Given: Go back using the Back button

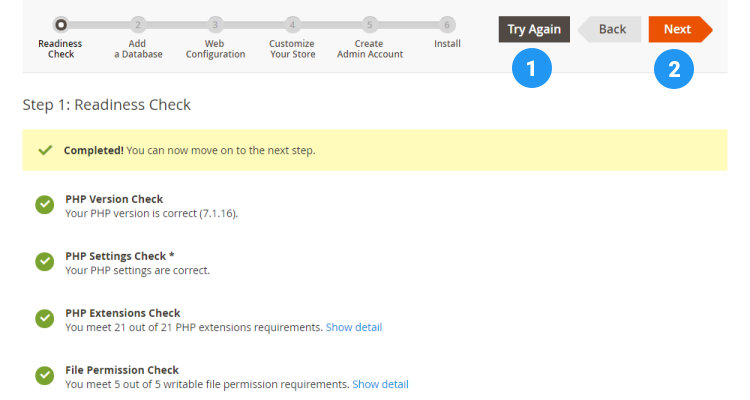Looking at the screenshot, I should tap(611, 29).
